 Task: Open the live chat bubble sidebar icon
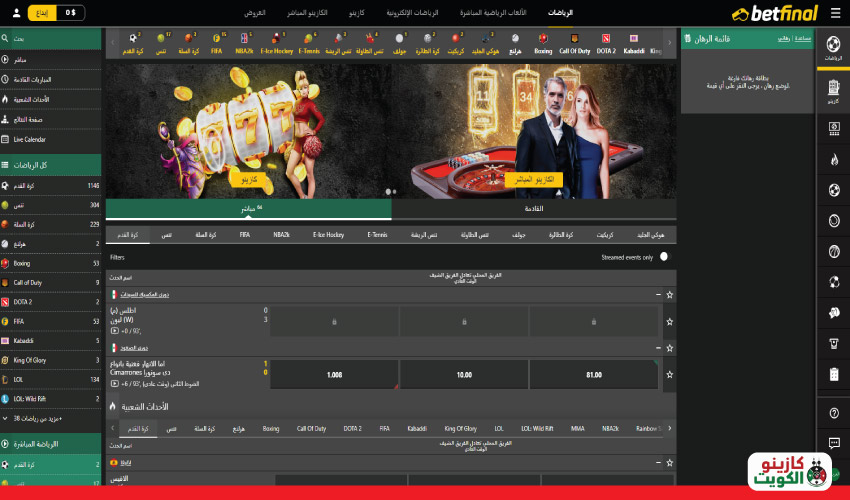834,443
